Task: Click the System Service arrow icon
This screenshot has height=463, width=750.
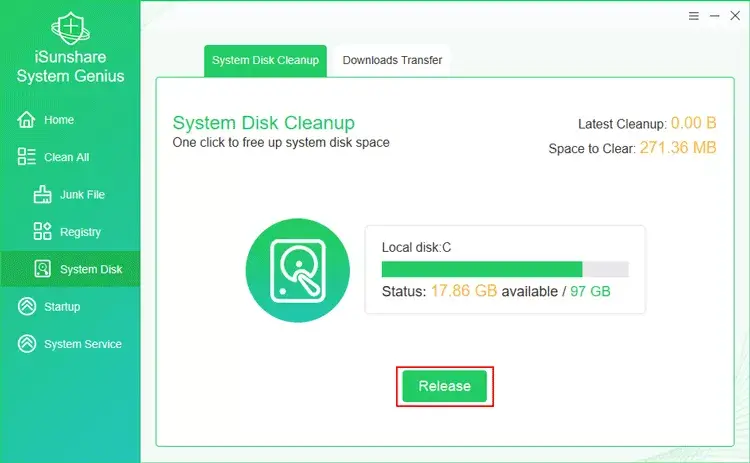Action: (x=27, y=343)
